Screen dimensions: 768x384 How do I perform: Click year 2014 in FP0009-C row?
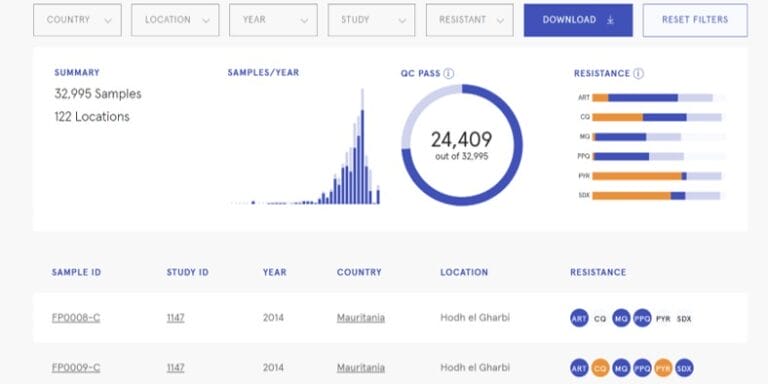point(274,367)
